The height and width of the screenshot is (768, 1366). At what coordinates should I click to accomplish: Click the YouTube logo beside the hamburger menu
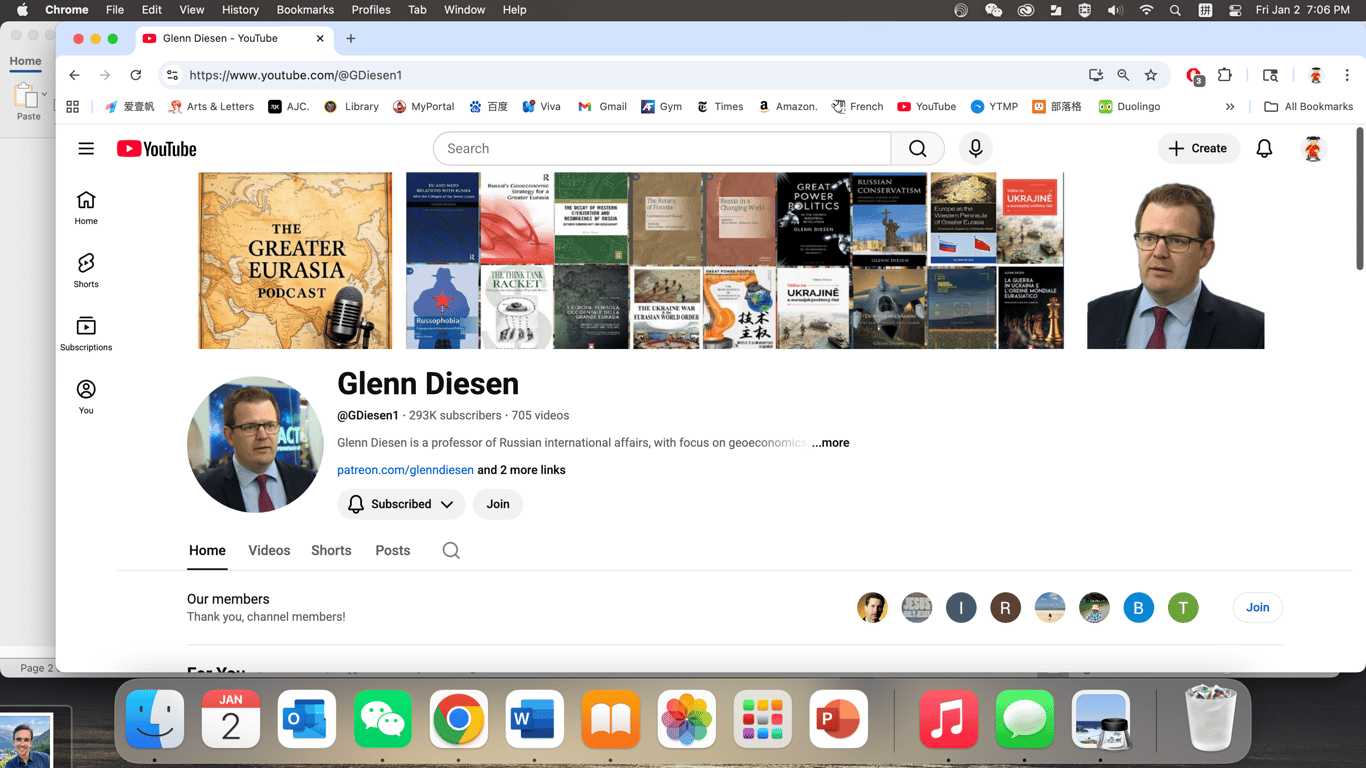pyautogui.click(x=157, y=149)
